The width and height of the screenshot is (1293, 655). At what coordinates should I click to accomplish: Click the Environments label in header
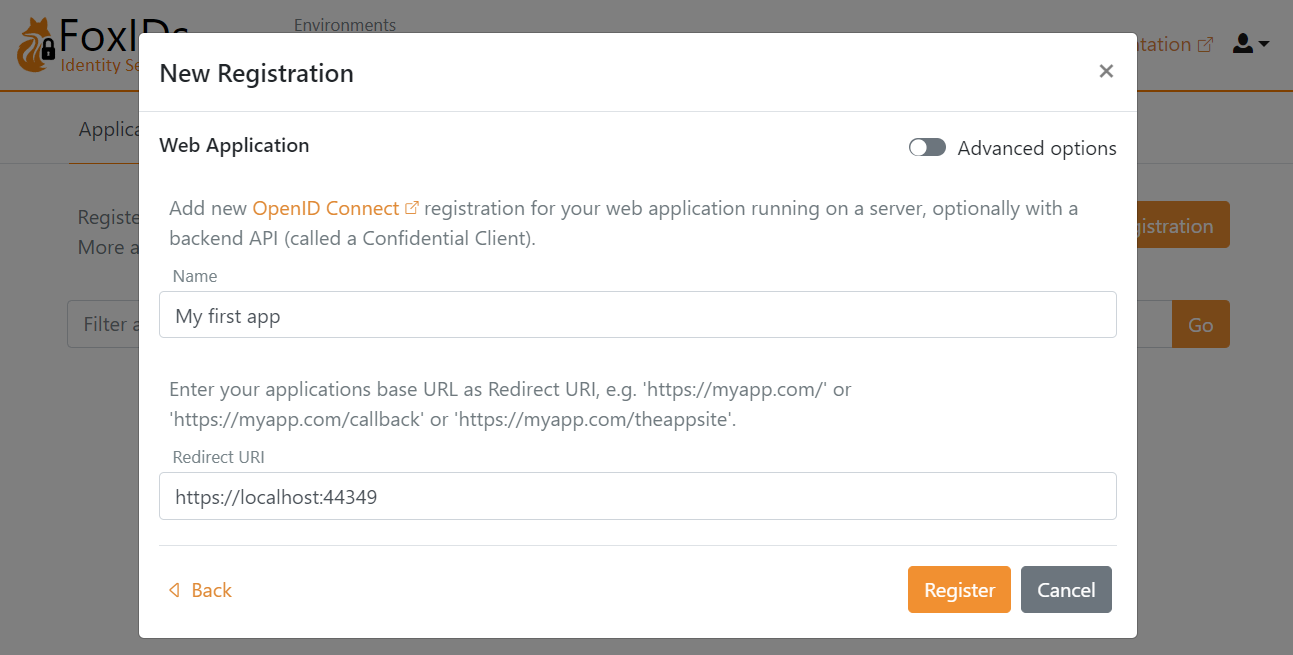345,25
